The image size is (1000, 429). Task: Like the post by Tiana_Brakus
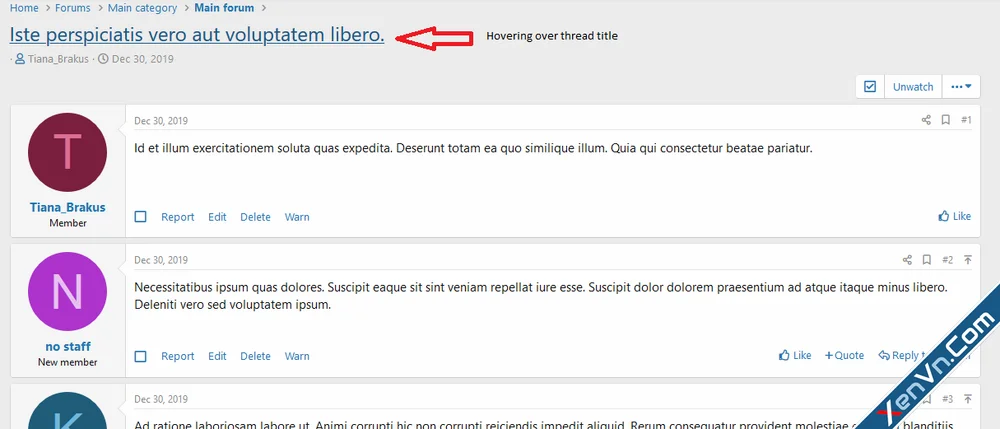tap(954, 216)
